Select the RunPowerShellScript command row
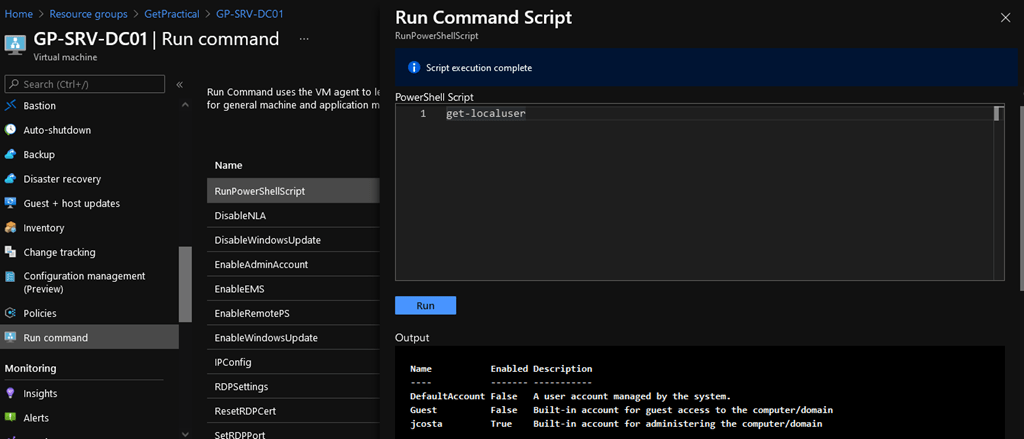The width and height of the screenshot is (1024, 439). 293,191
